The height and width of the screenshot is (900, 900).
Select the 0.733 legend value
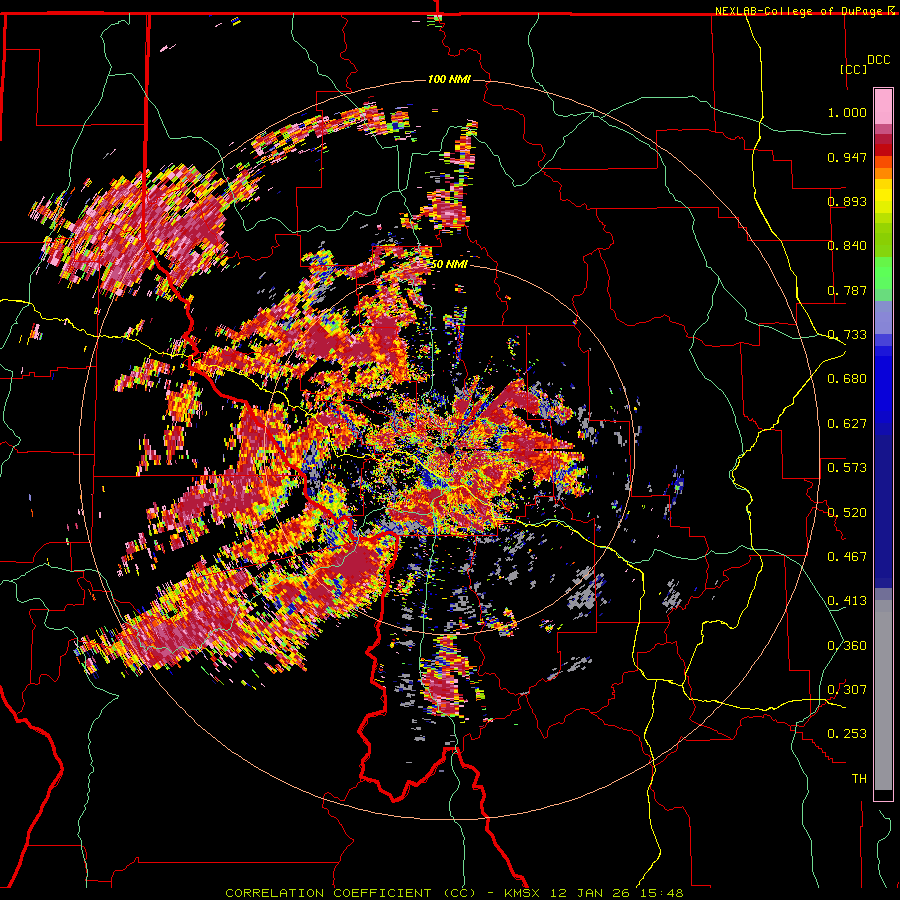(847, 335)
